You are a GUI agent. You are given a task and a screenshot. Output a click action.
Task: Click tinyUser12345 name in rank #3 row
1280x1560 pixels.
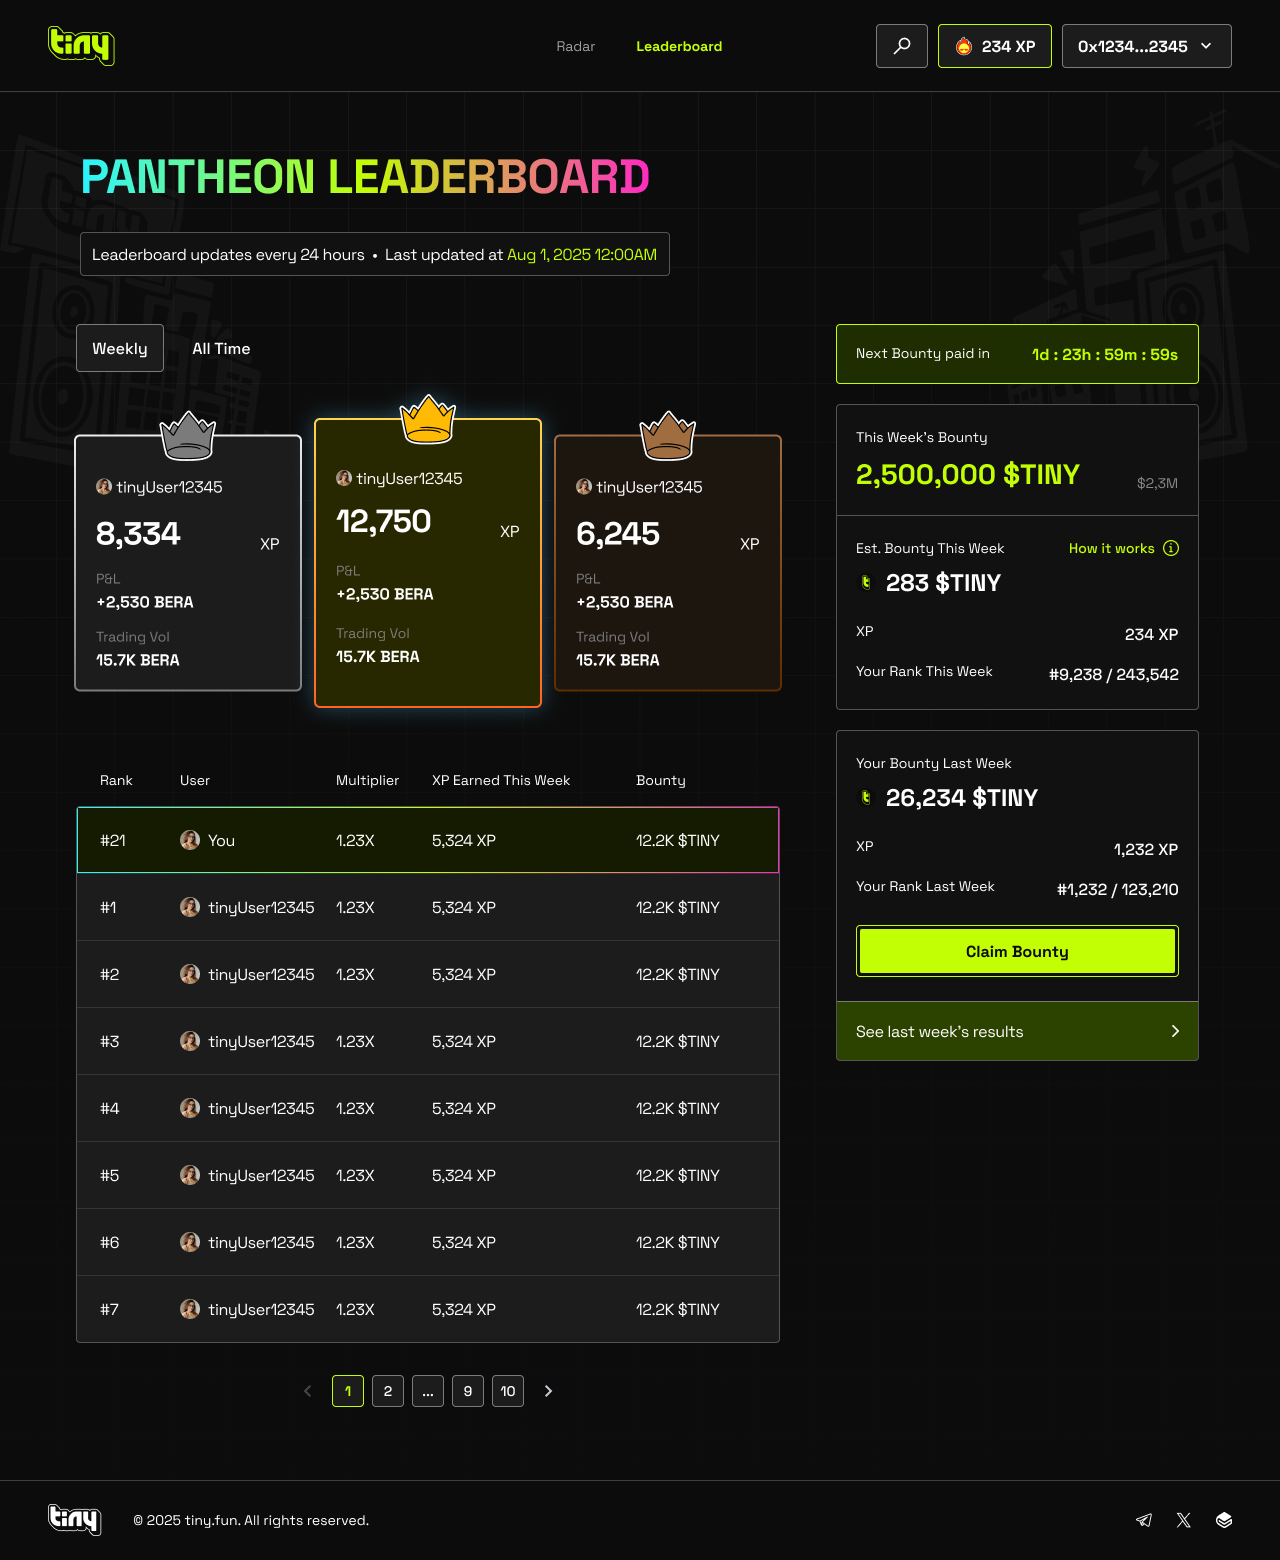point(261,1041)
